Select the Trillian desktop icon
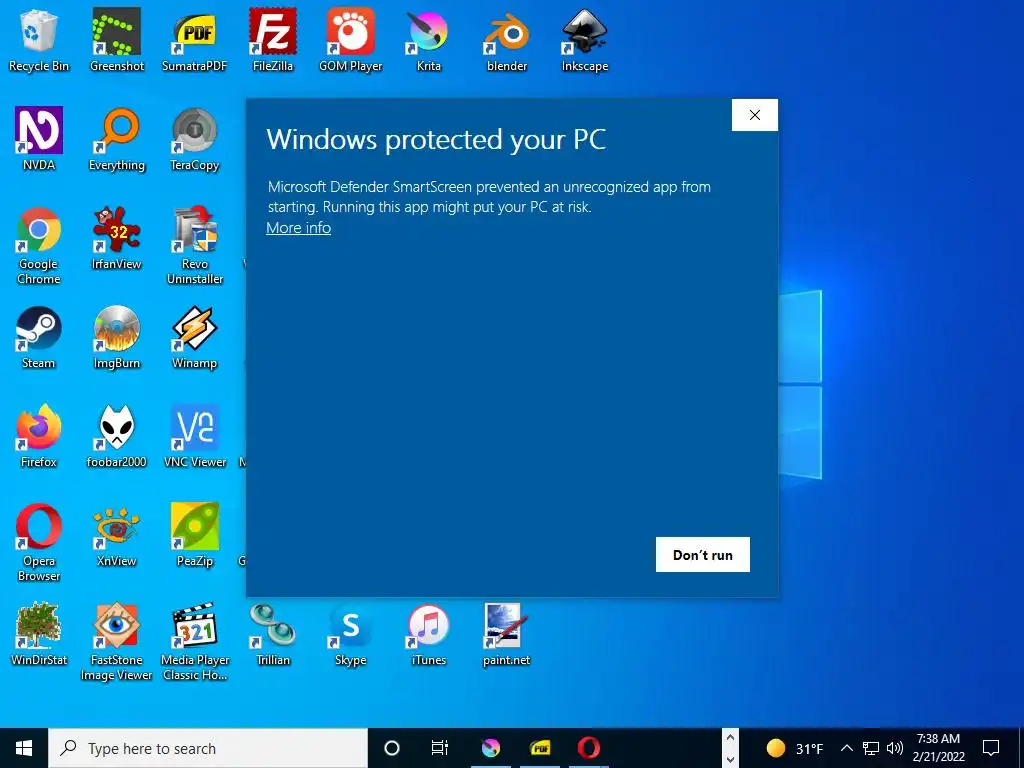The image size is (1024, 768). point(273,634)
